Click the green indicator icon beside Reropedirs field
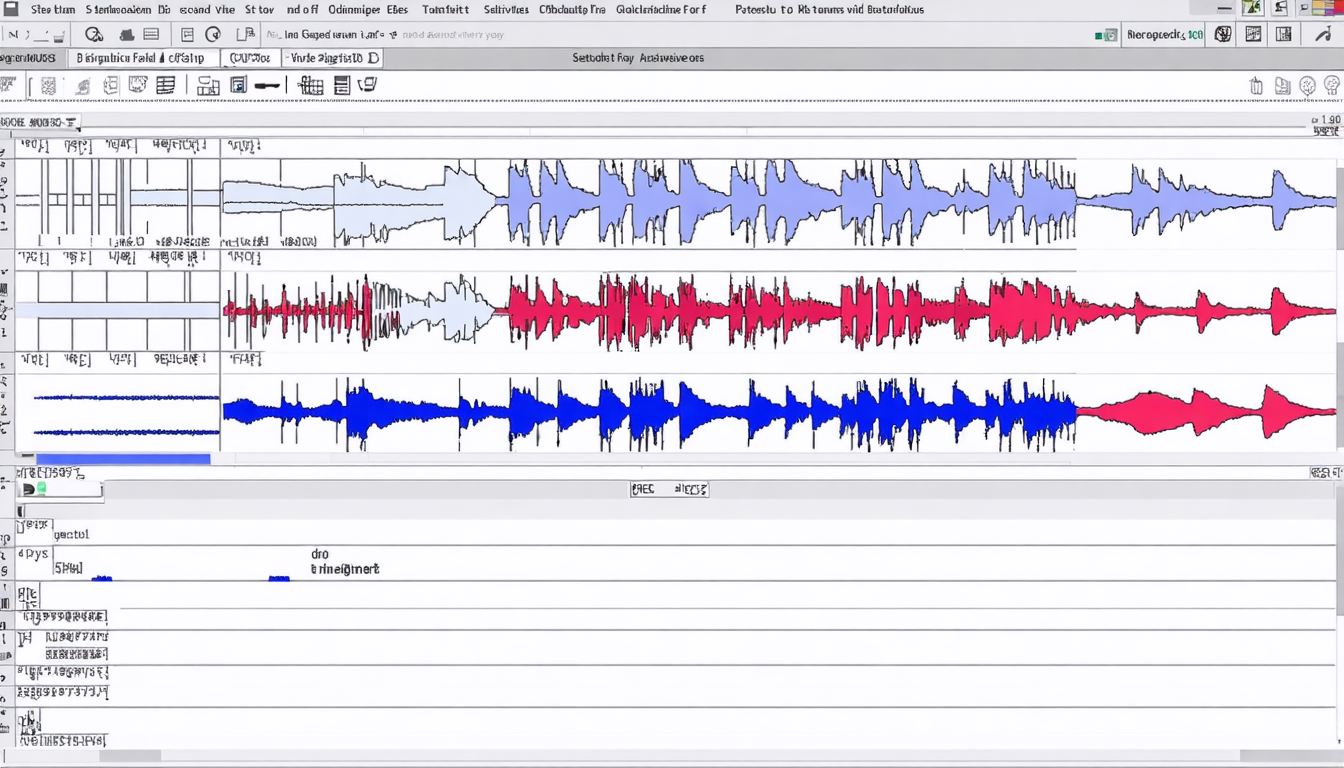Screen dimensions: 1344x768 [1106, 35]
